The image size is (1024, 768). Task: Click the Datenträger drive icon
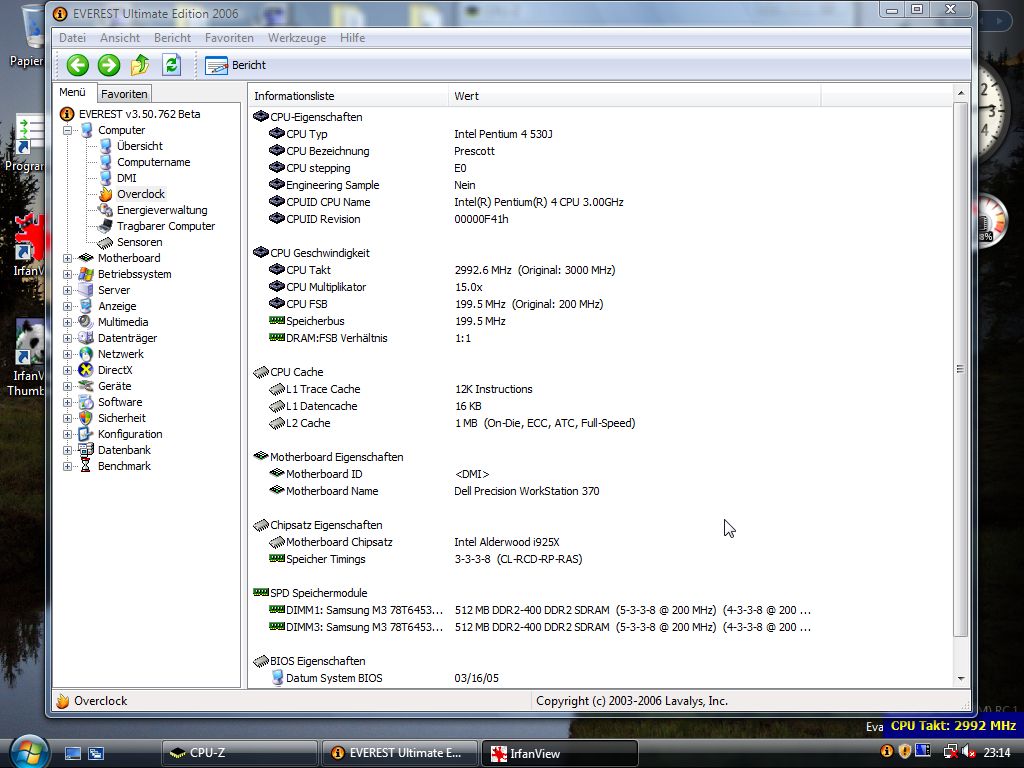(86, 338)
